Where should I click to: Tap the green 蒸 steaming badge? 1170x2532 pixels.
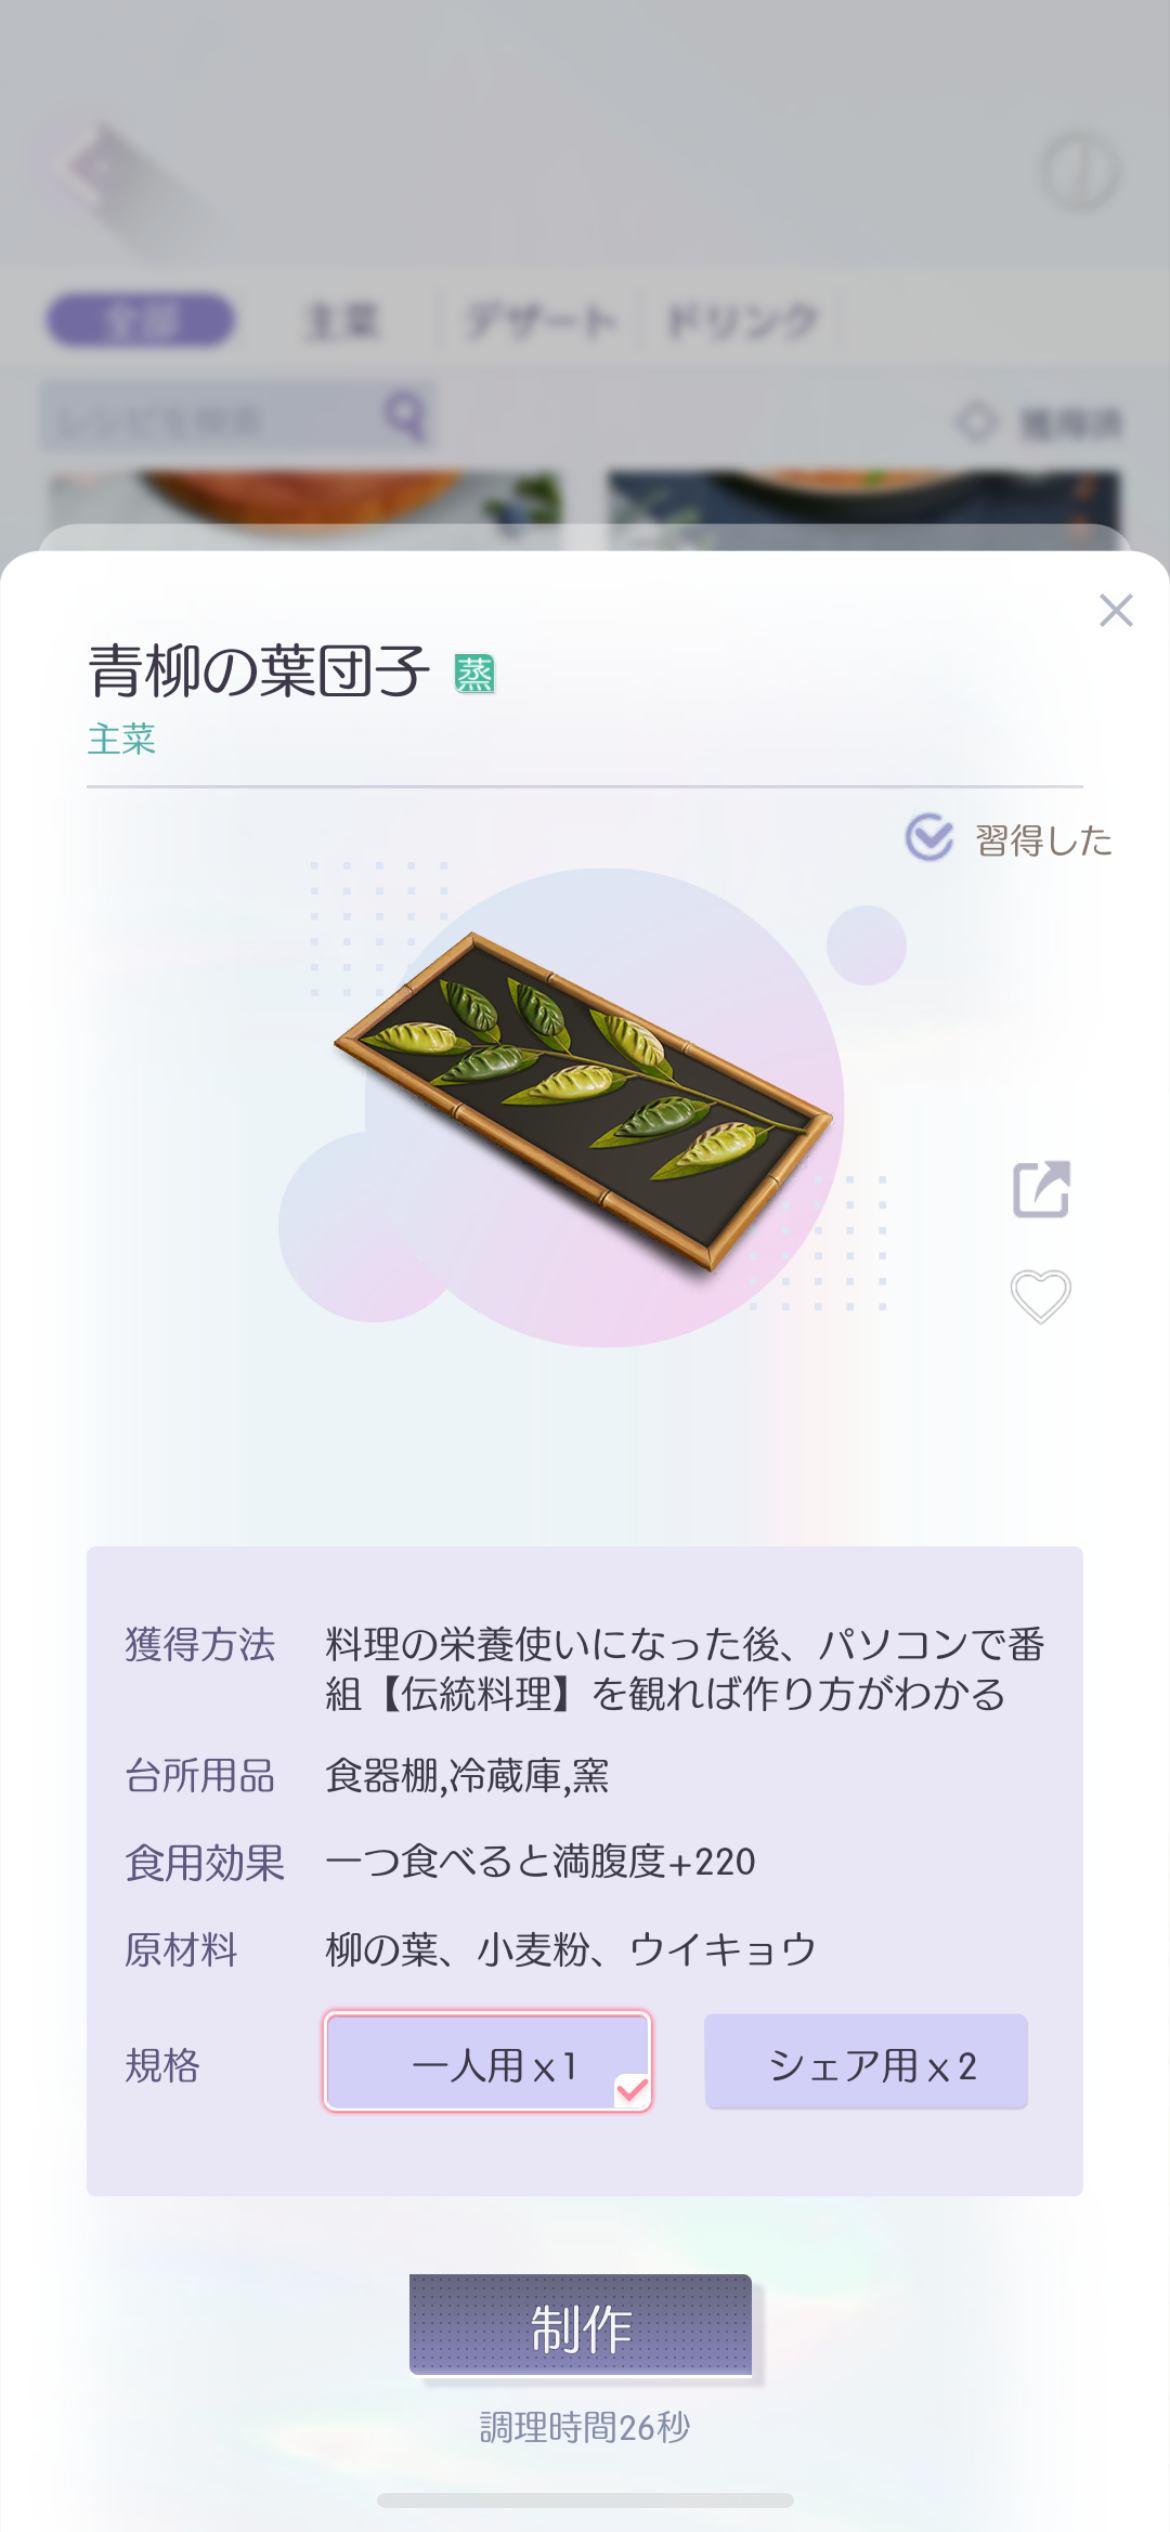(x=475, y=674)
